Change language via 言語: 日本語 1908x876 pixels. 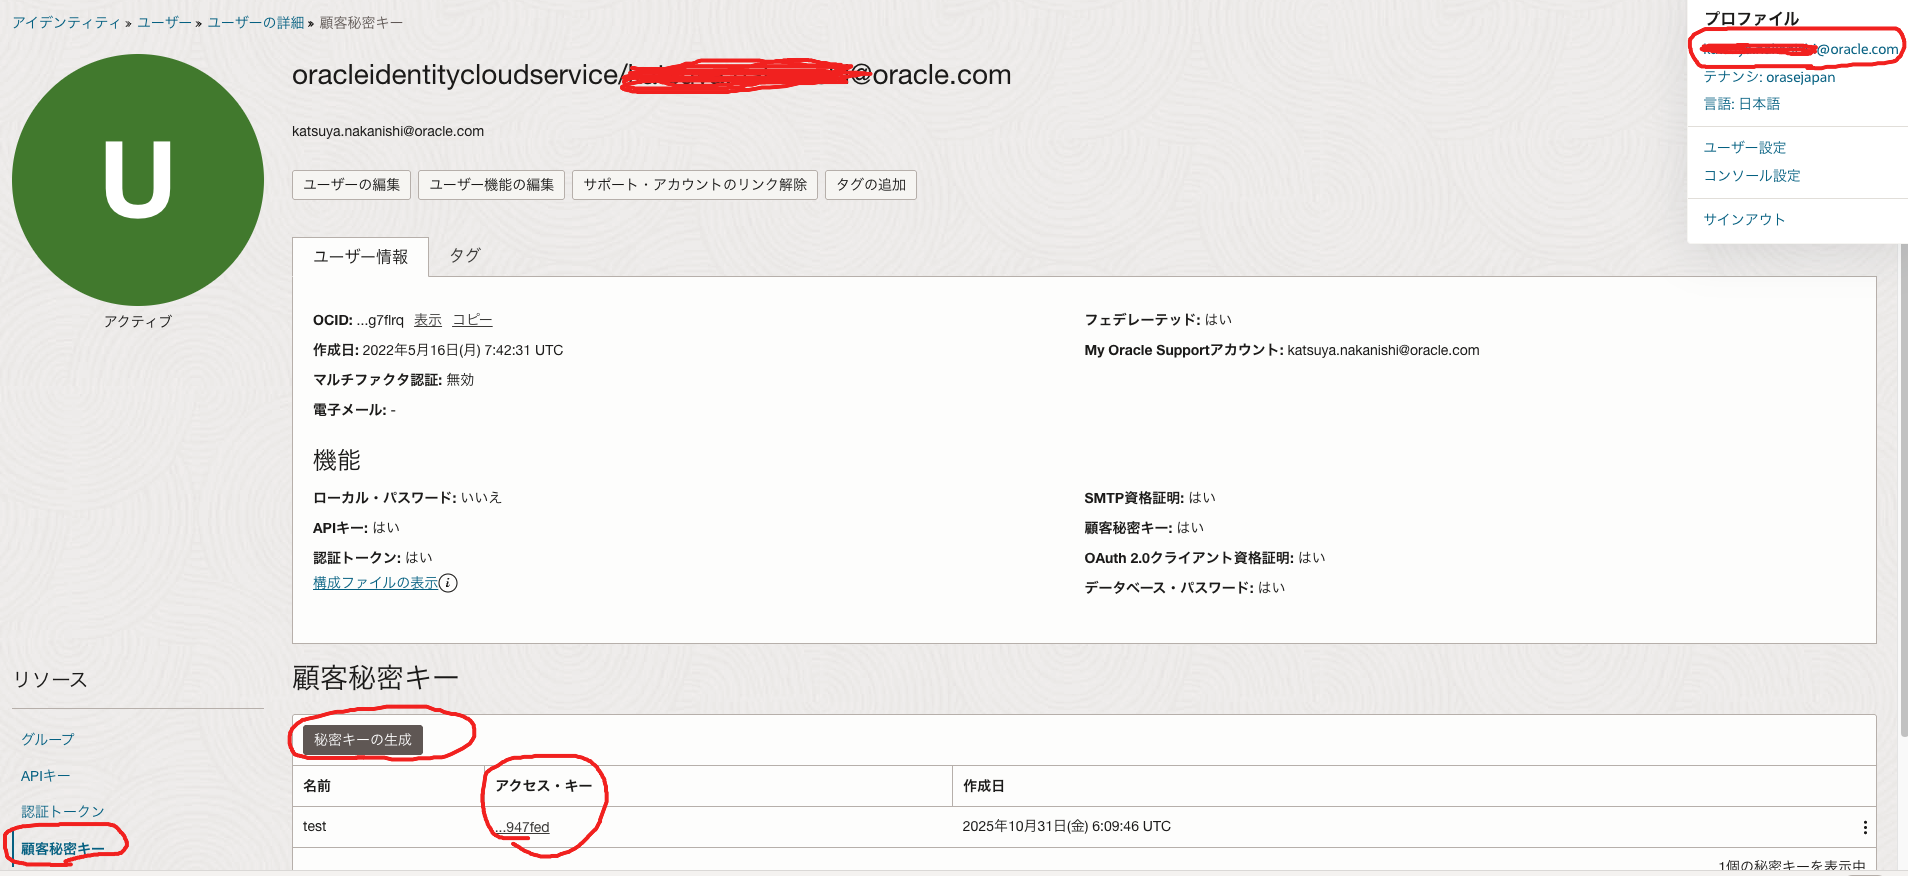coord(1741,104)
